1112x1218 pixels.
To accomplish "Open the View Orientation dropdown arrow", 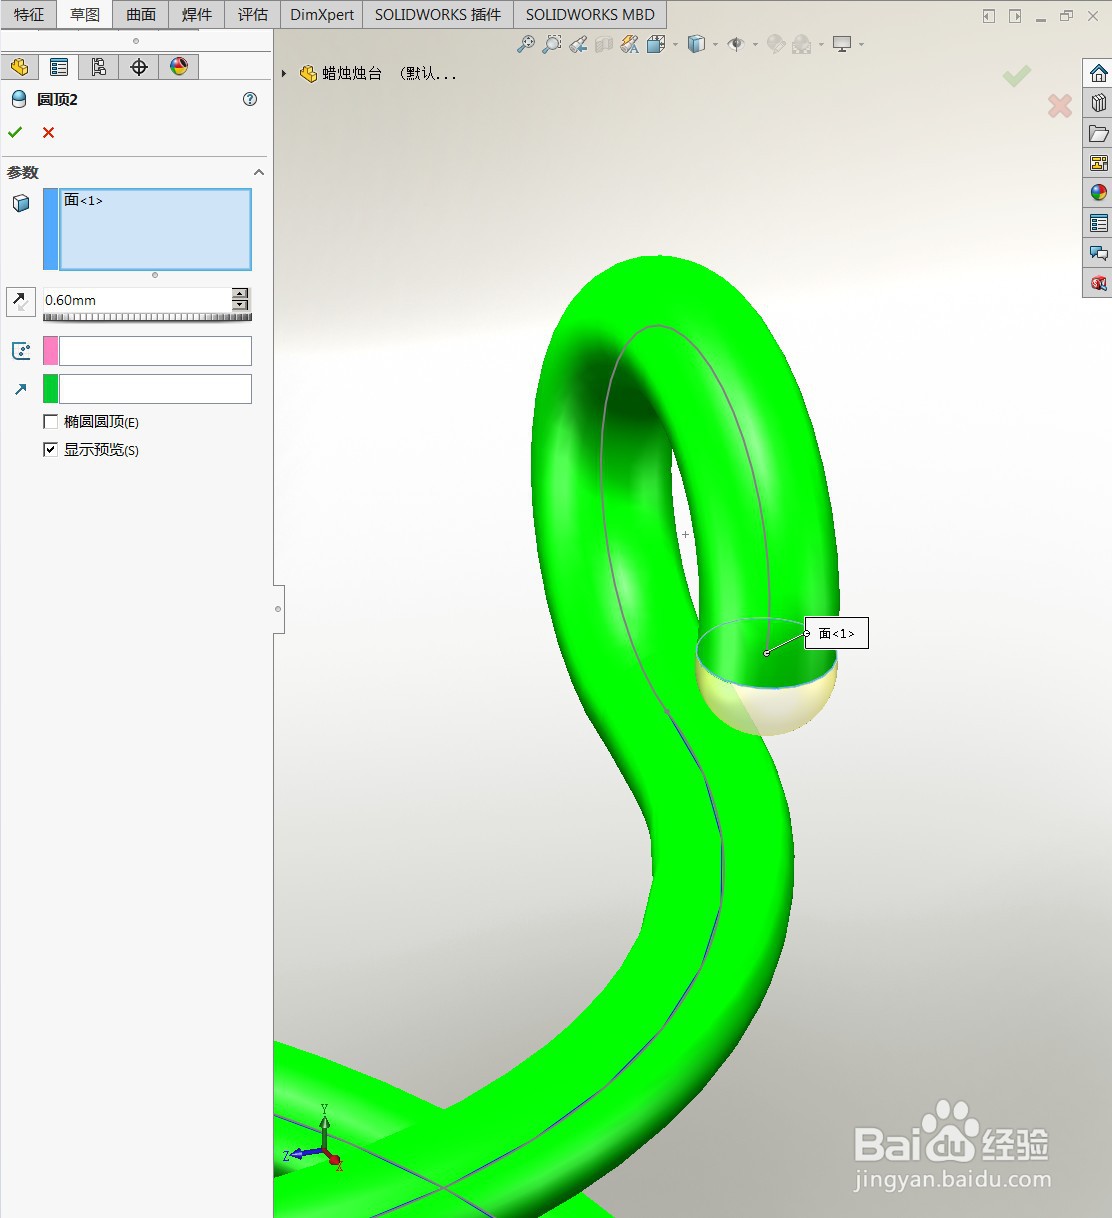I will pos(676,44).
